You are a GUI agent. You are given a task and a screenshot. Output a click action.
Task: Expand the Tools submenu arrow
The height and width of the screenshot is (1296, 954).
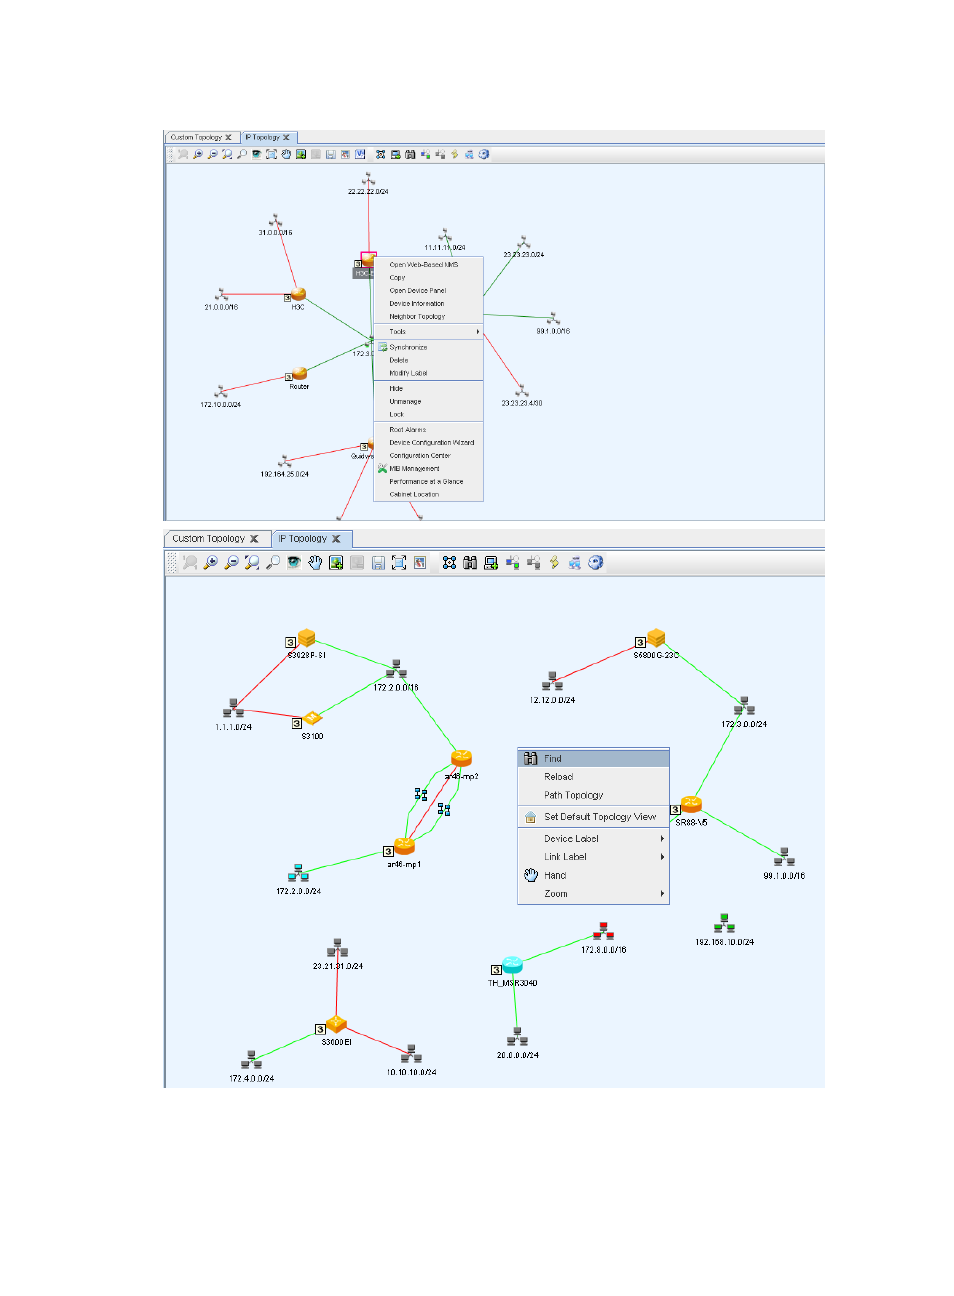point(478,332)
